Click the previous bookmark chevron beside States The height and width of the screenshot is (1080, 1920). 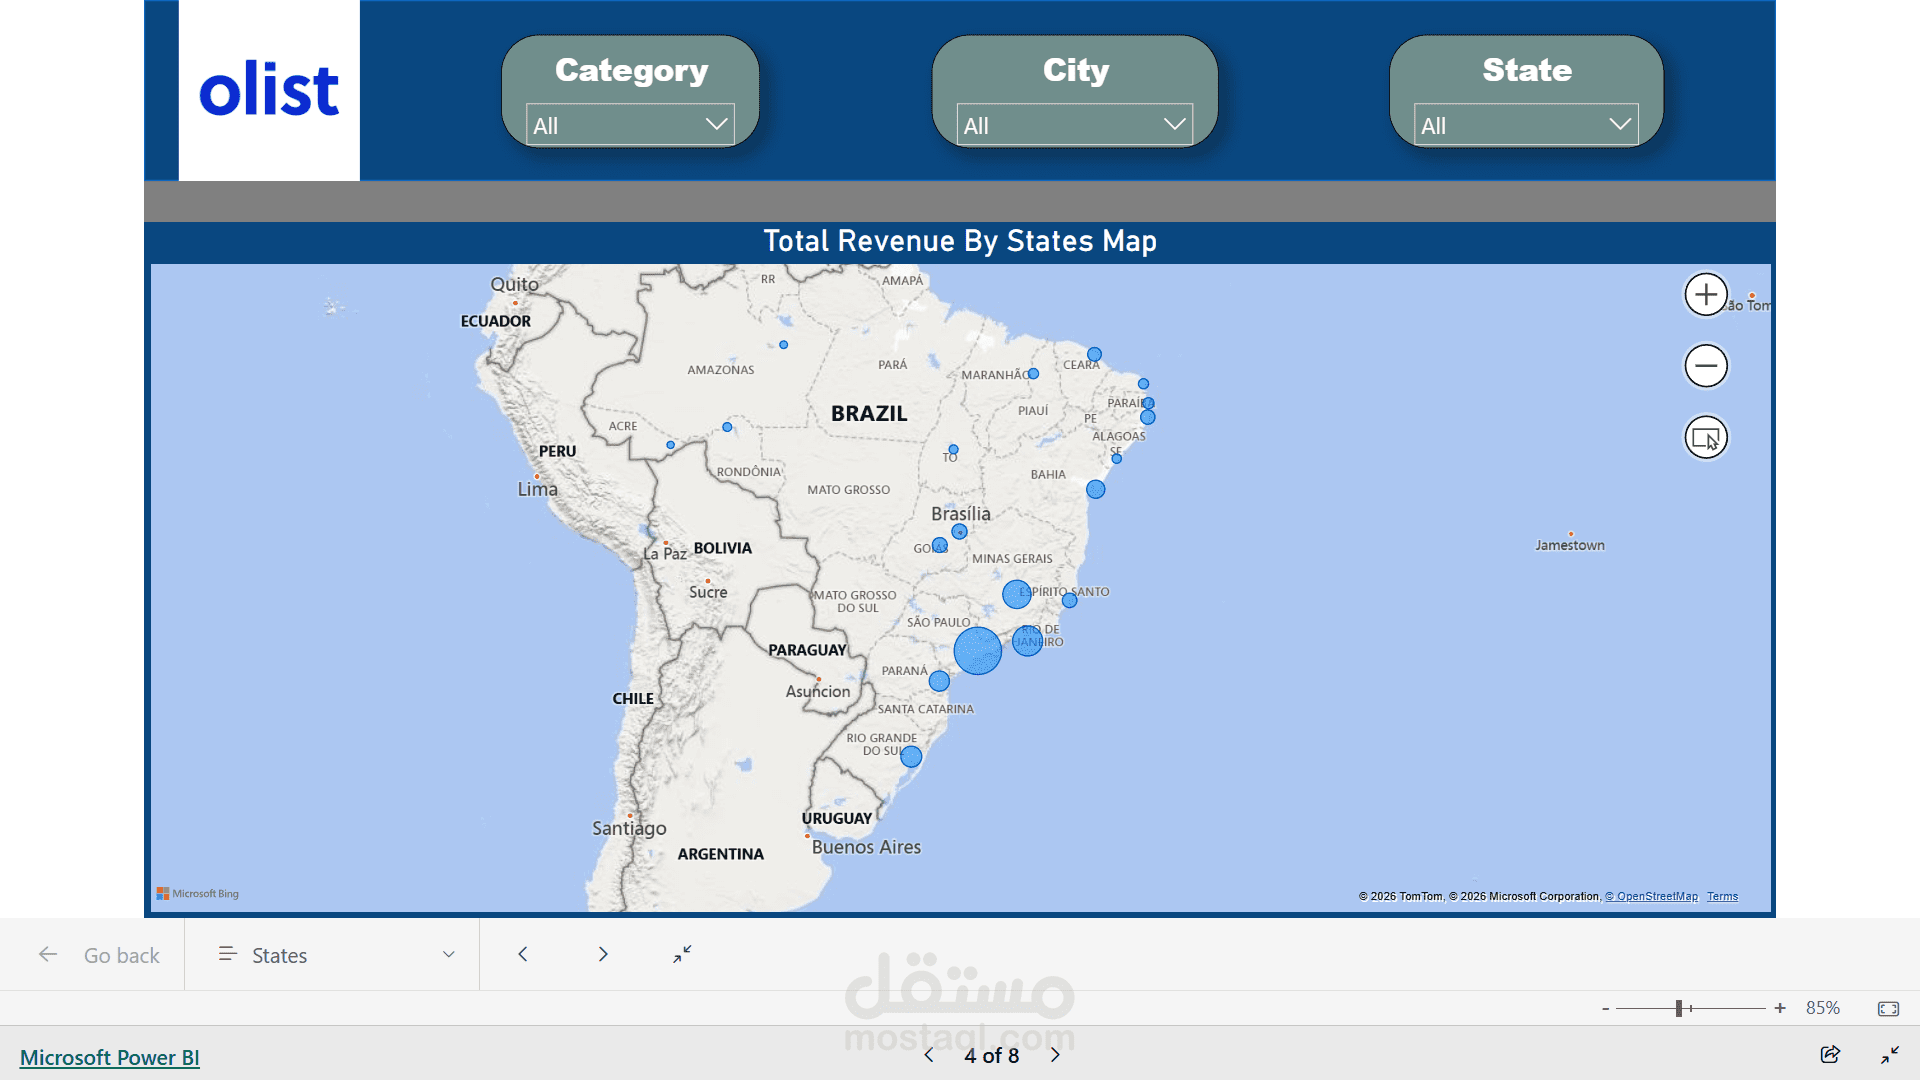tap(523, 955)
